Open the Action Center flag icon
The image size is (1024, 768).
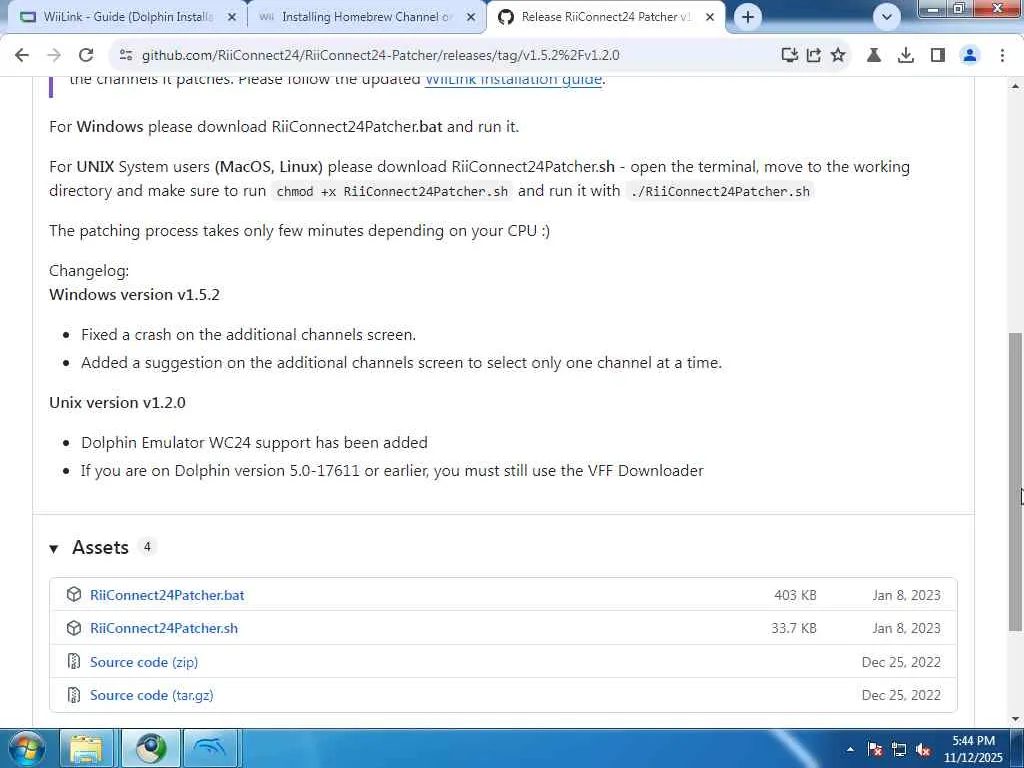pos(875,749)
